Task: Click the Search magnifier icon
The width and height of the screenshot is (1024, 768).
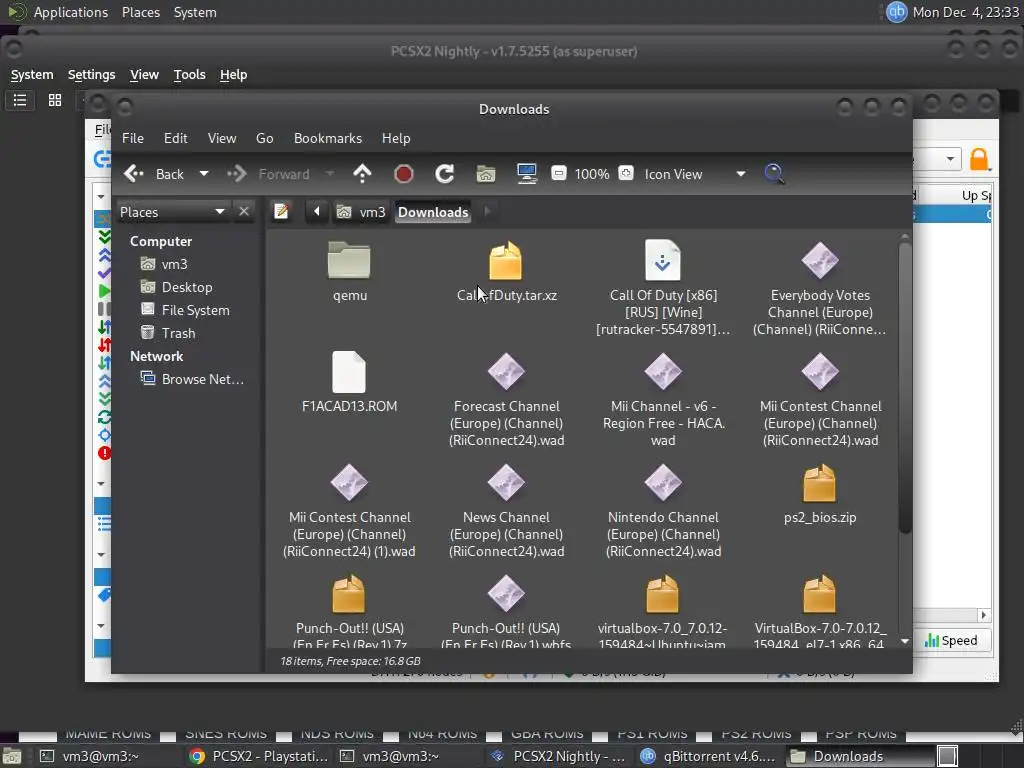Action: coord(774,174)
